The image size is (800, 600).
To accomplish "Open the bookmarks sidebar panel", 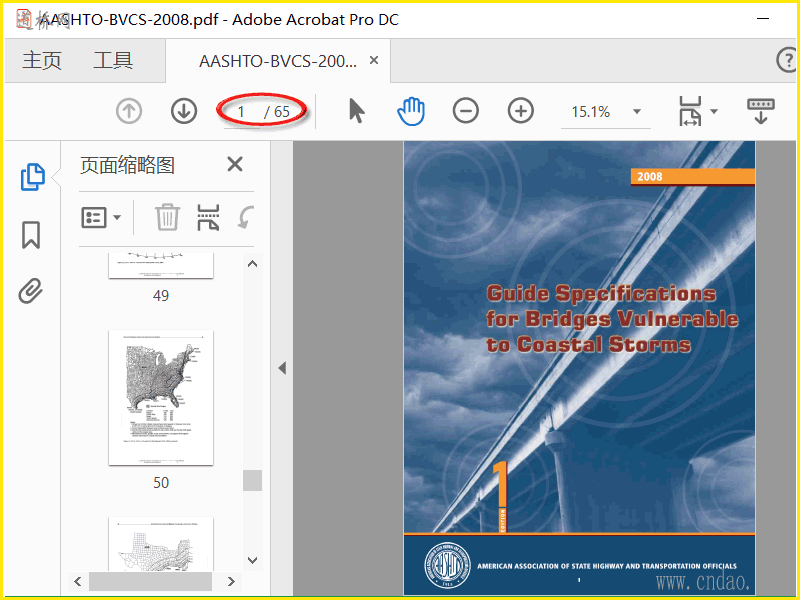I will 31,235.
